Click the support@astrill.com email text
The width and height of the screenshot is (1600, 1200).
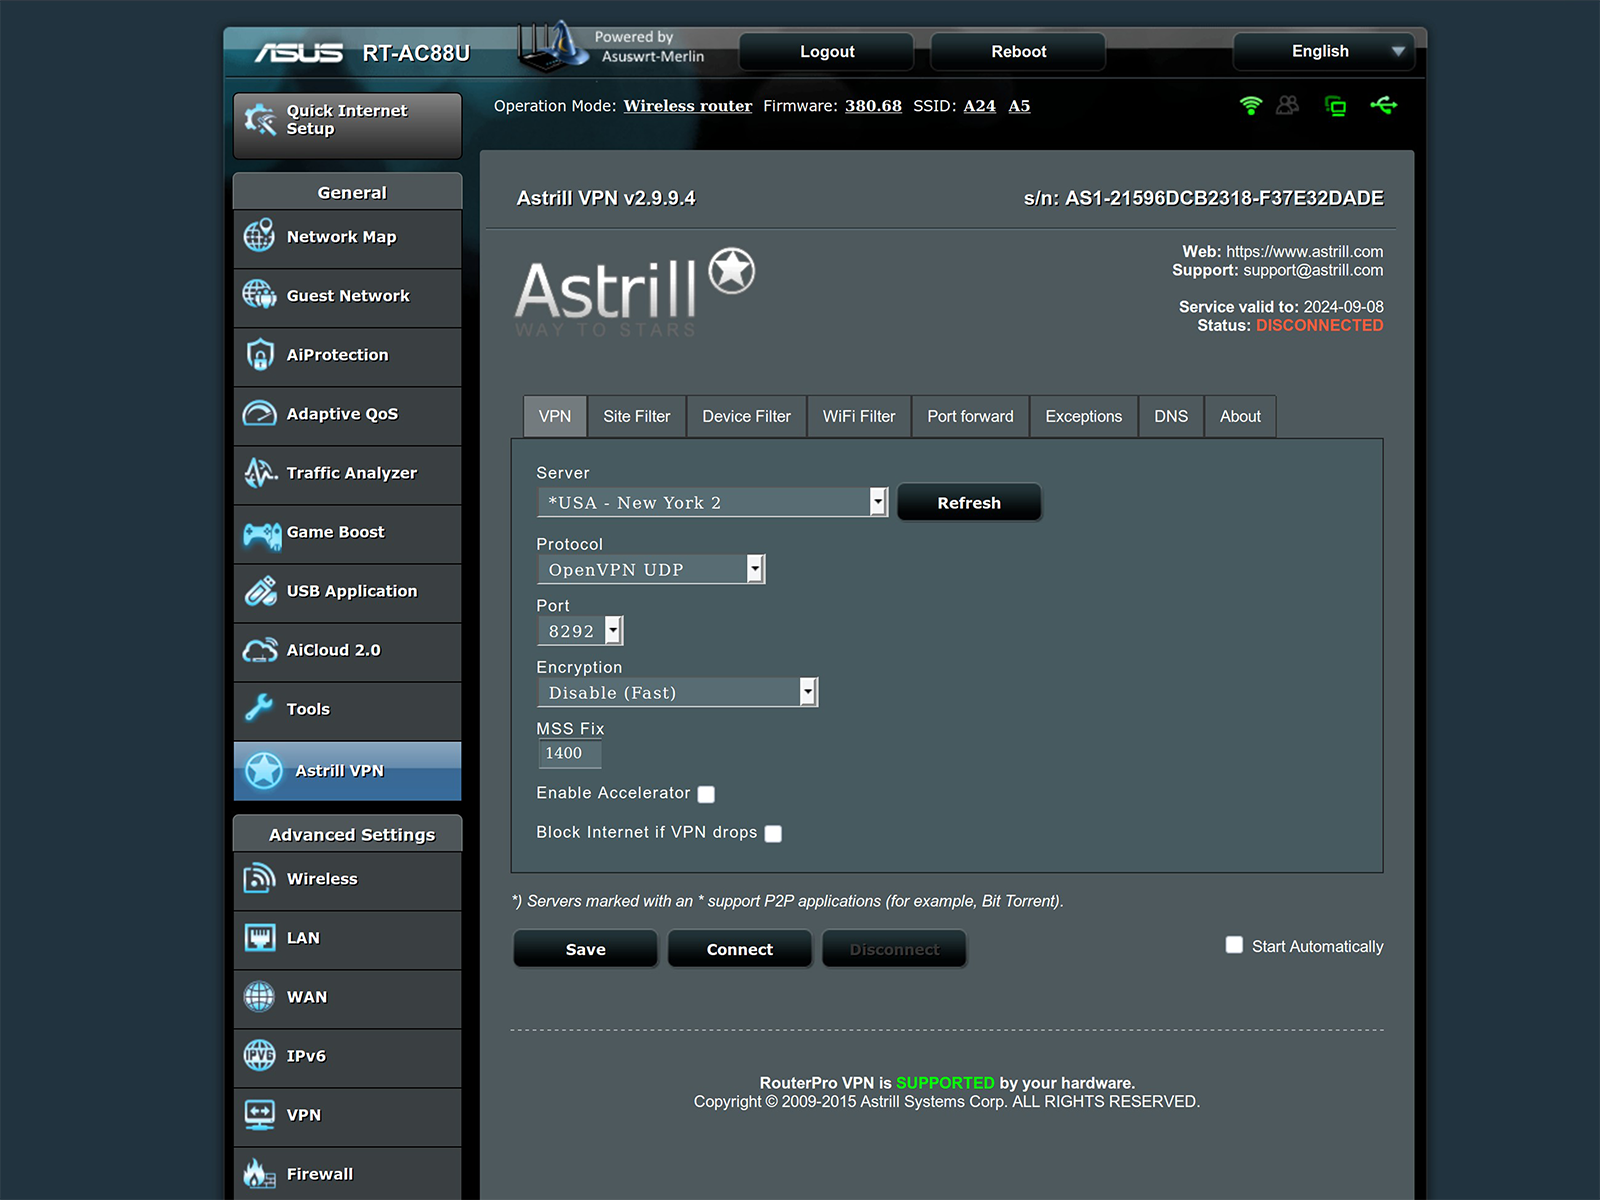click(x=1313, y=270)
